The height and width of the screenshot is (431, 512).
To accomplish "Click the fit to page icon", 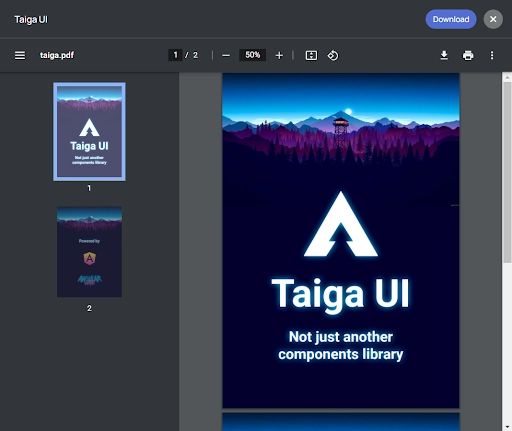I will click(x=311, y=55).
